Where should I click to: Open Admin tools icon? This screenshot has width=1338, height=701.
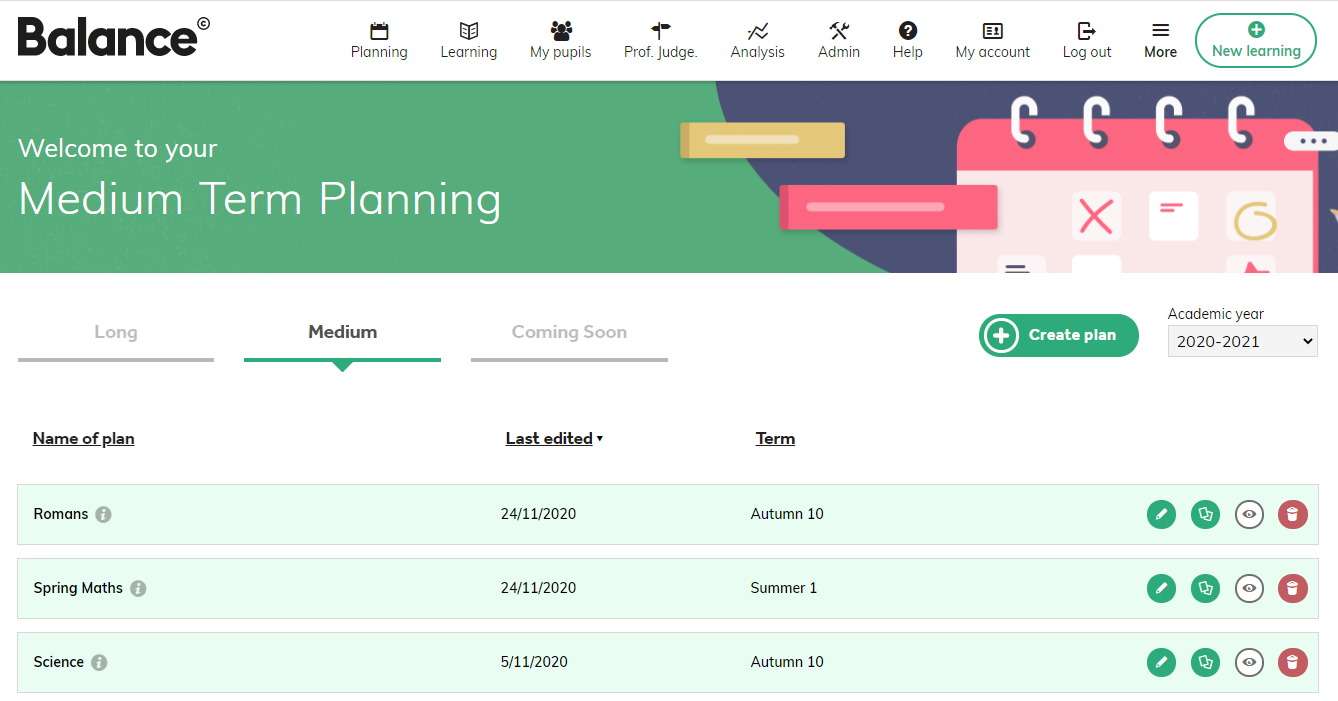point(839,31)
